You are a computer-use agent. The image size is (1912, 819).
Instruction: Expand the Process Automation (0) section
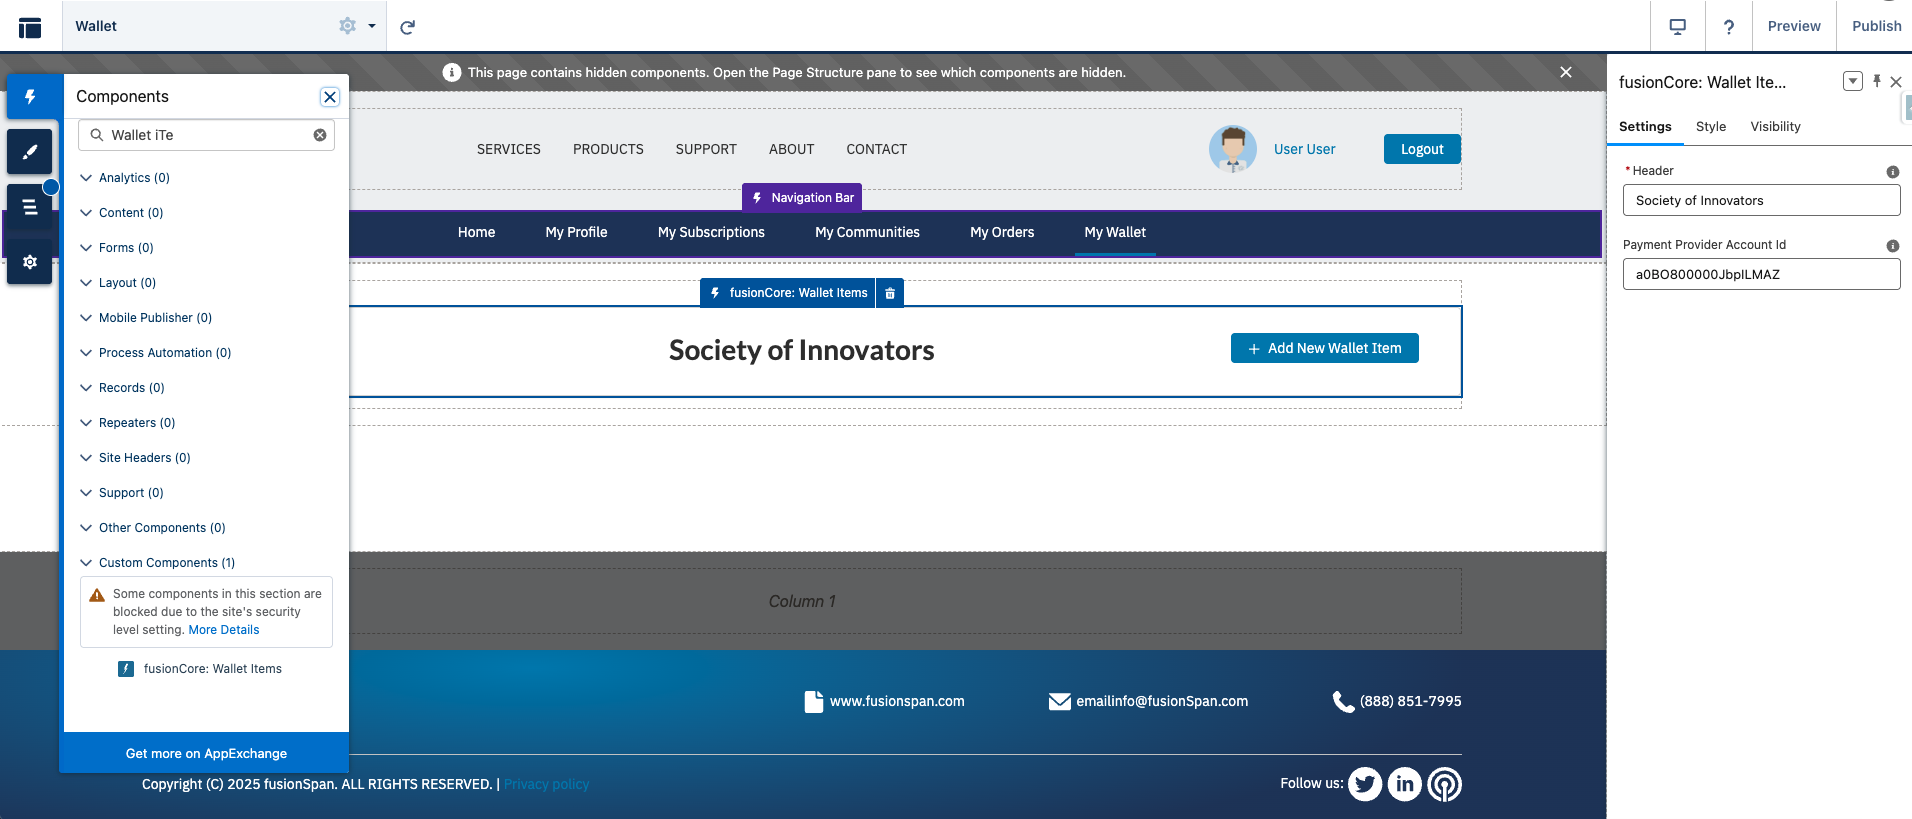155,353
